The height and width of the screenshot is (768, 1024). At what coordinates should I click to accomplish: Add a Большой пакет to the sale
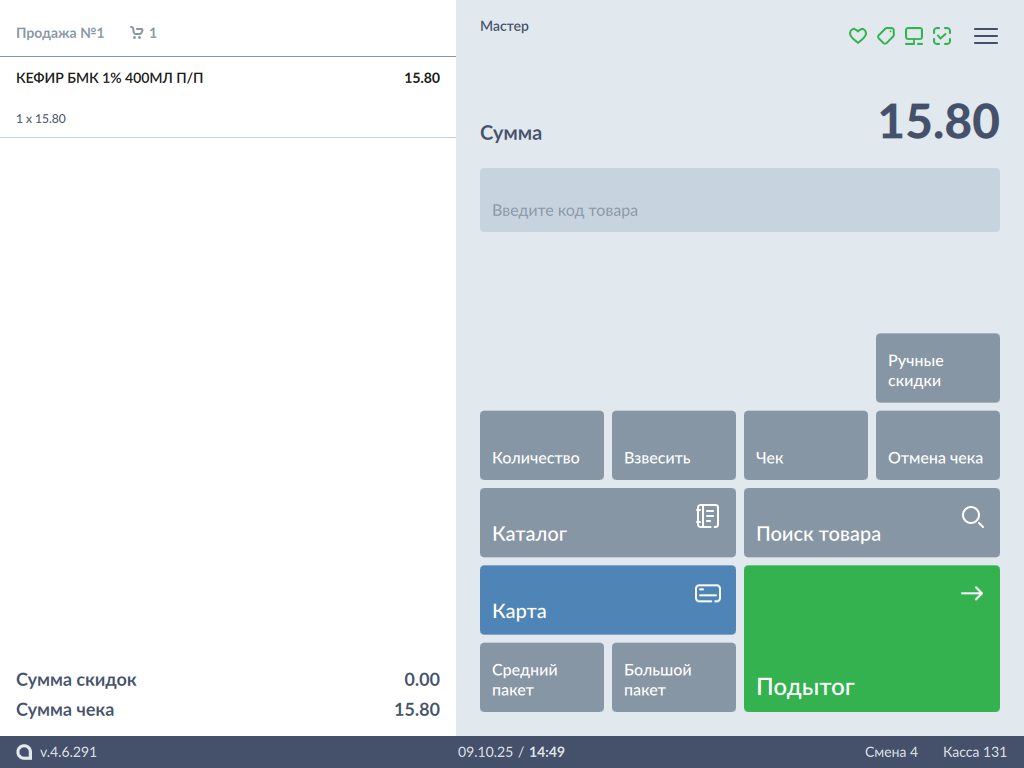(x=674, y=677)
